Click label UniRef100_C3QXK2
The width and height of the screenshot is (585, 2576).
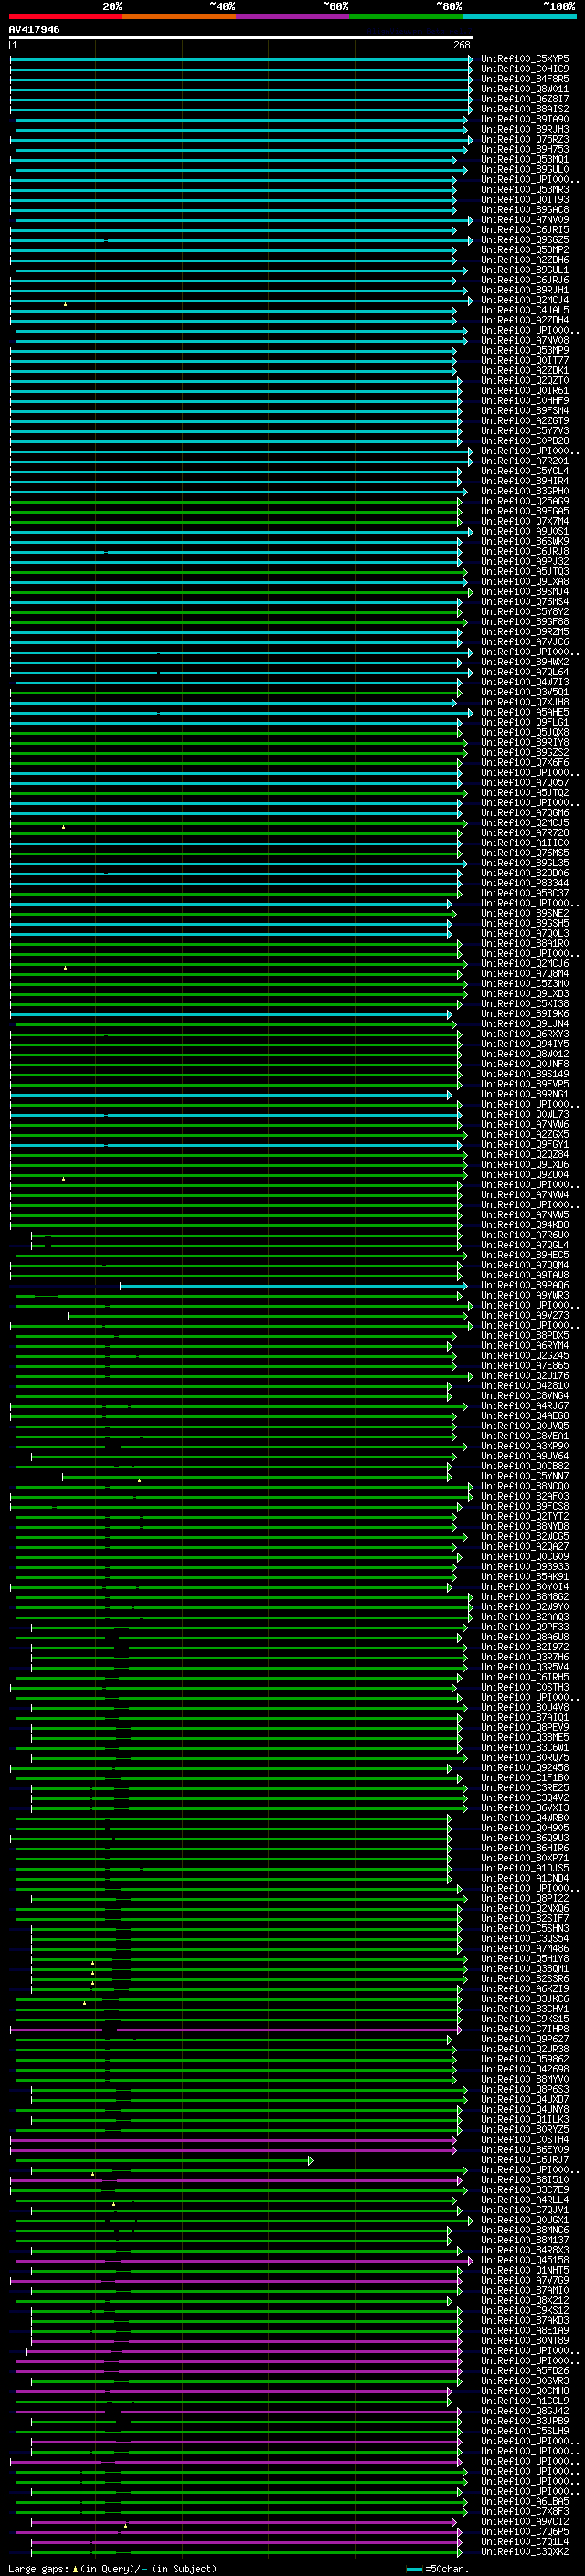coord(525,2551)
